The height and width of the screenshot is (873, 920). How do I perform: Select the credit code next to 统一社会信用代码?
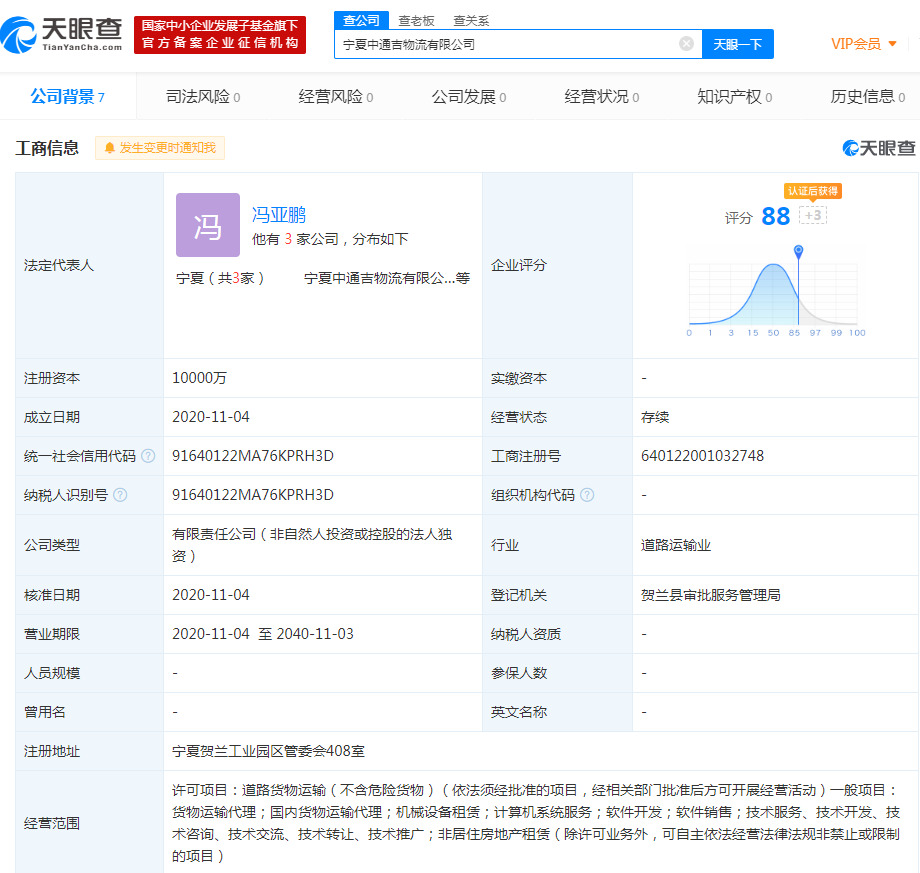click(253, 456)
